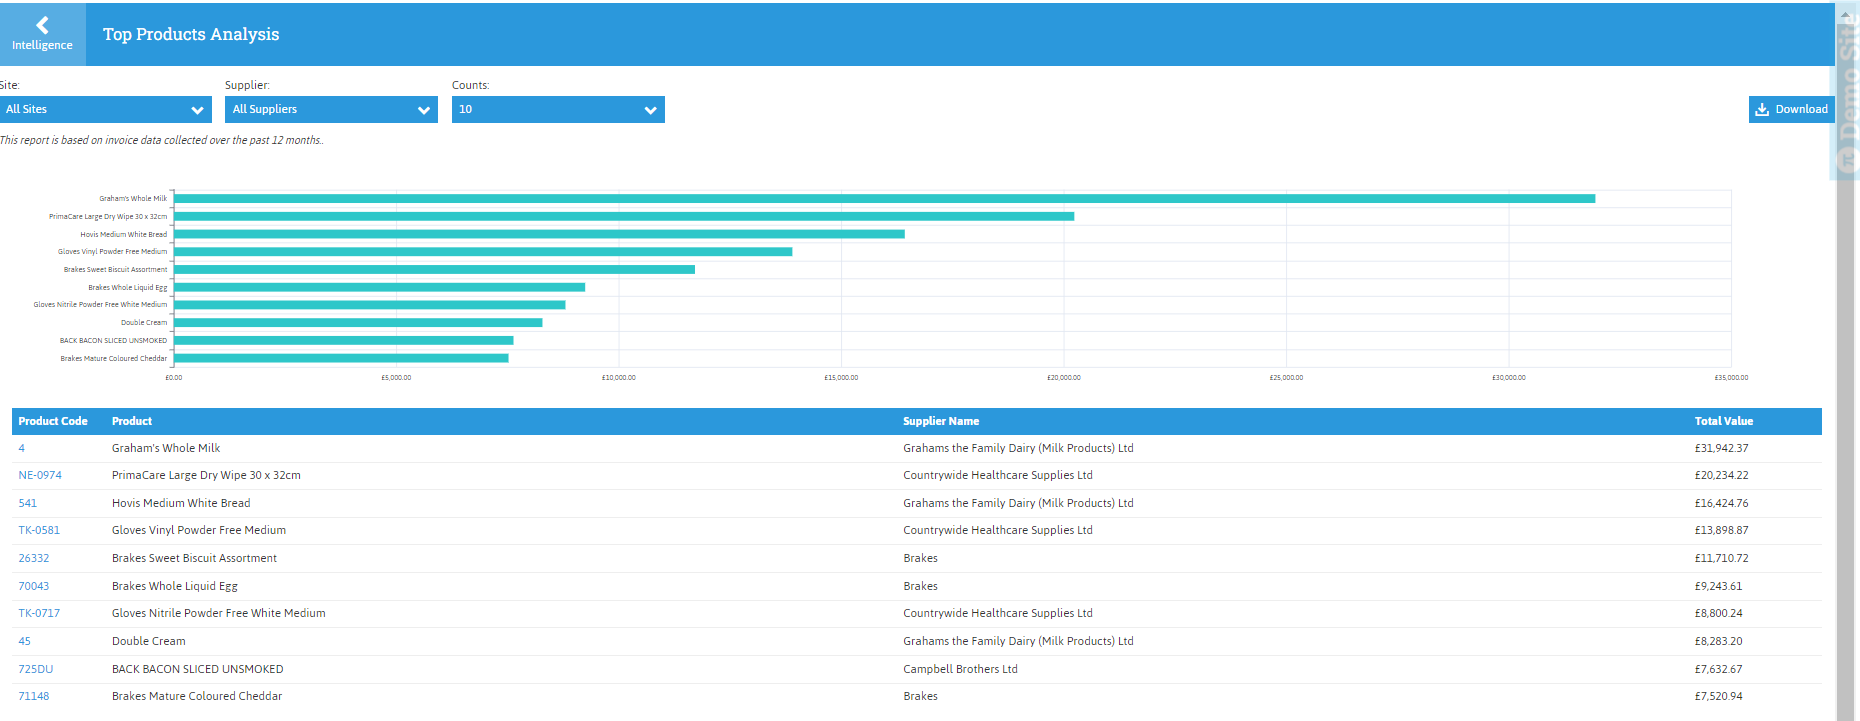Viewport: 1860px width, 721px height.
Task: Click the £7,520.94 total value
Action: (1718, 696)
